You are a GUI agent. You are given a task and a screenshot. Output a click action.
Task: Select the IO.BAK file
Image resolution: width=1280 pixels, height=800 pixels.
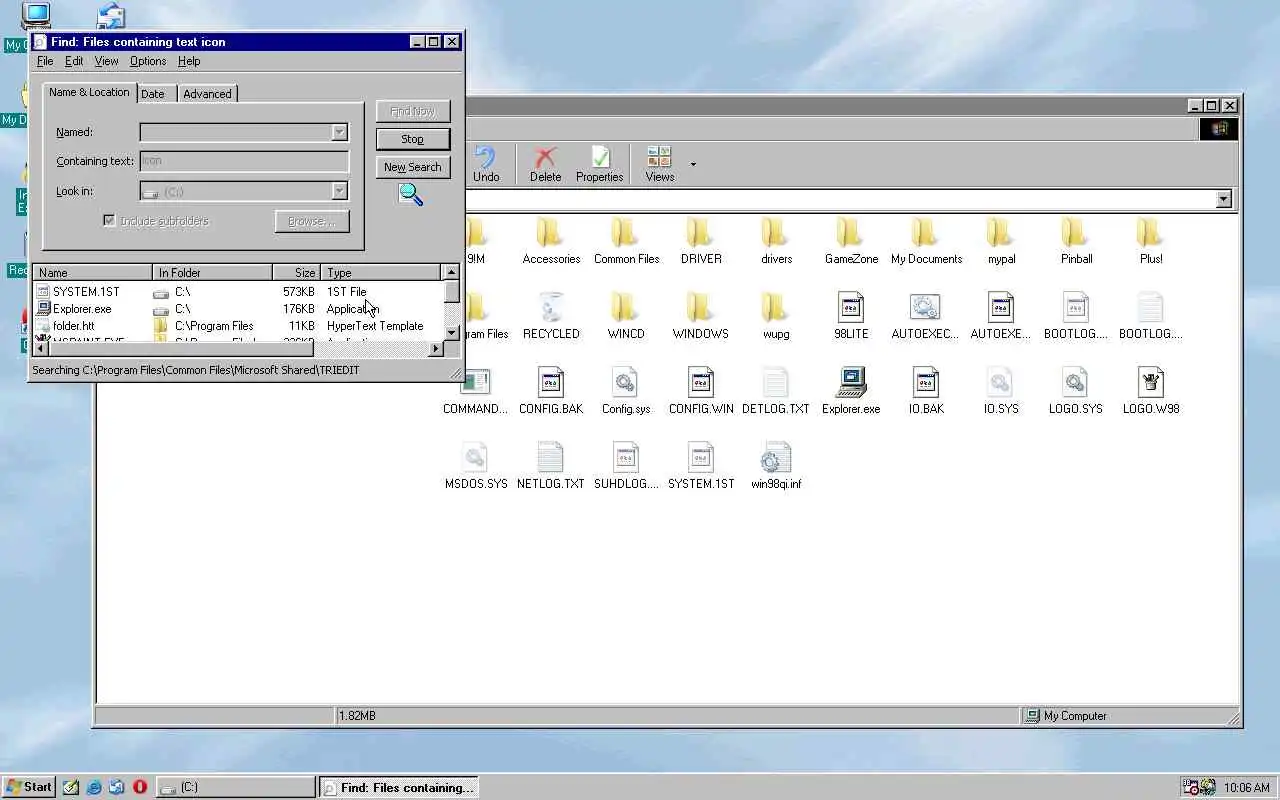pos(926,392)
